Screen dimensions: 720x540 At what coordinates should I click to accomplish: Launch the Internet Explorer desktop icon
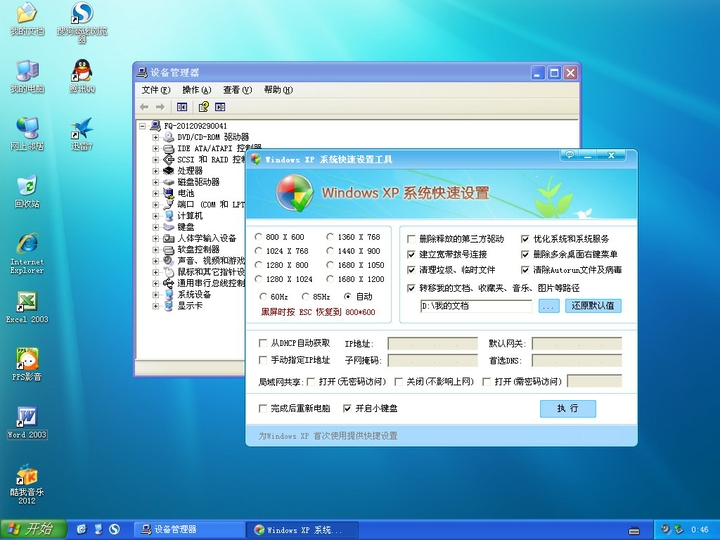tap(27, 253)
